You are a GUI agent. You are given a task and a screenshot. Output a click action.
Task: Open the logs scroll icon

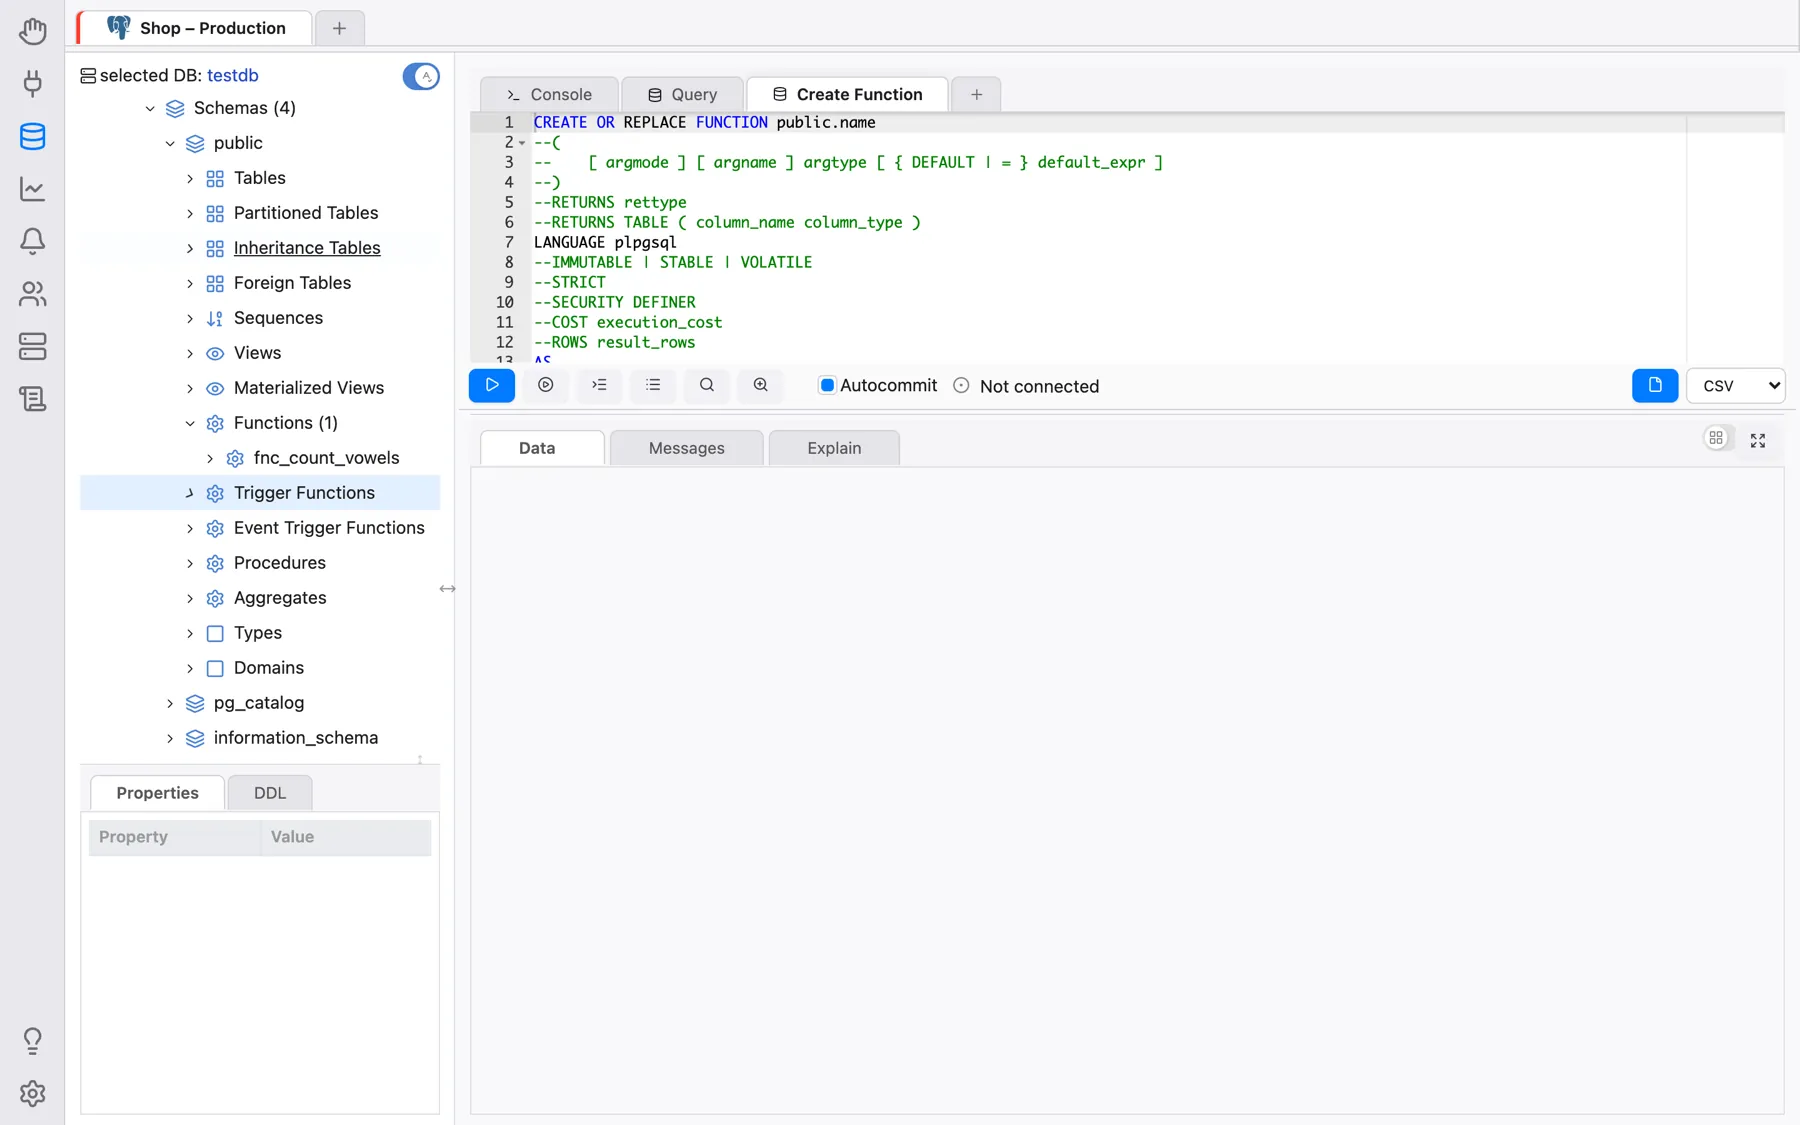(x=32, y=399)
